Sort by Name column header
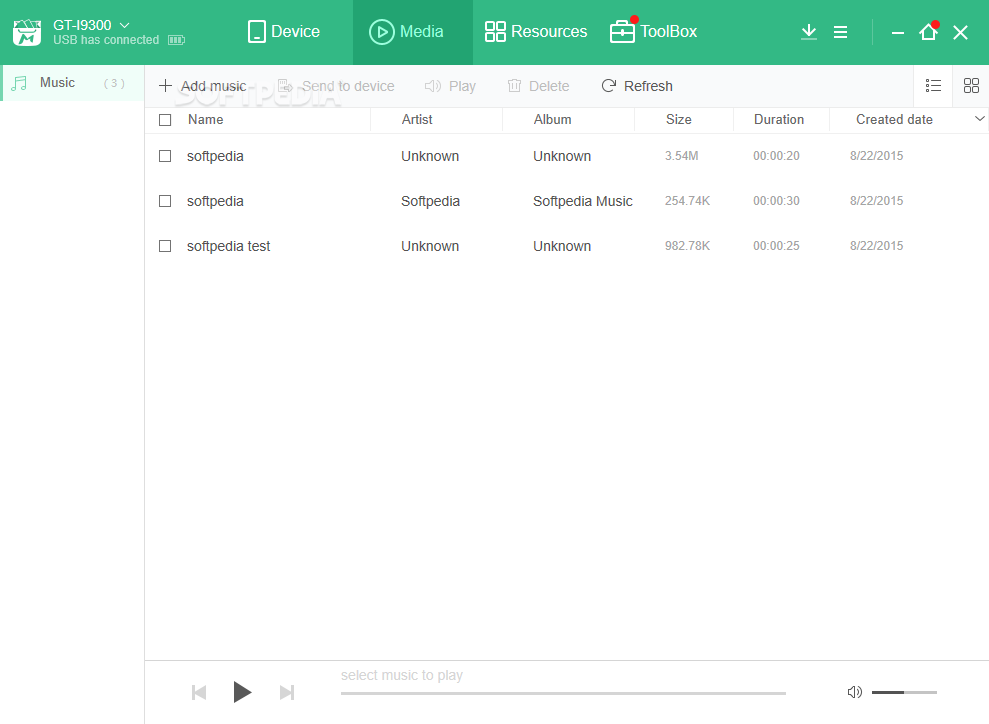The image size is (989, 724). pos(206,119)
